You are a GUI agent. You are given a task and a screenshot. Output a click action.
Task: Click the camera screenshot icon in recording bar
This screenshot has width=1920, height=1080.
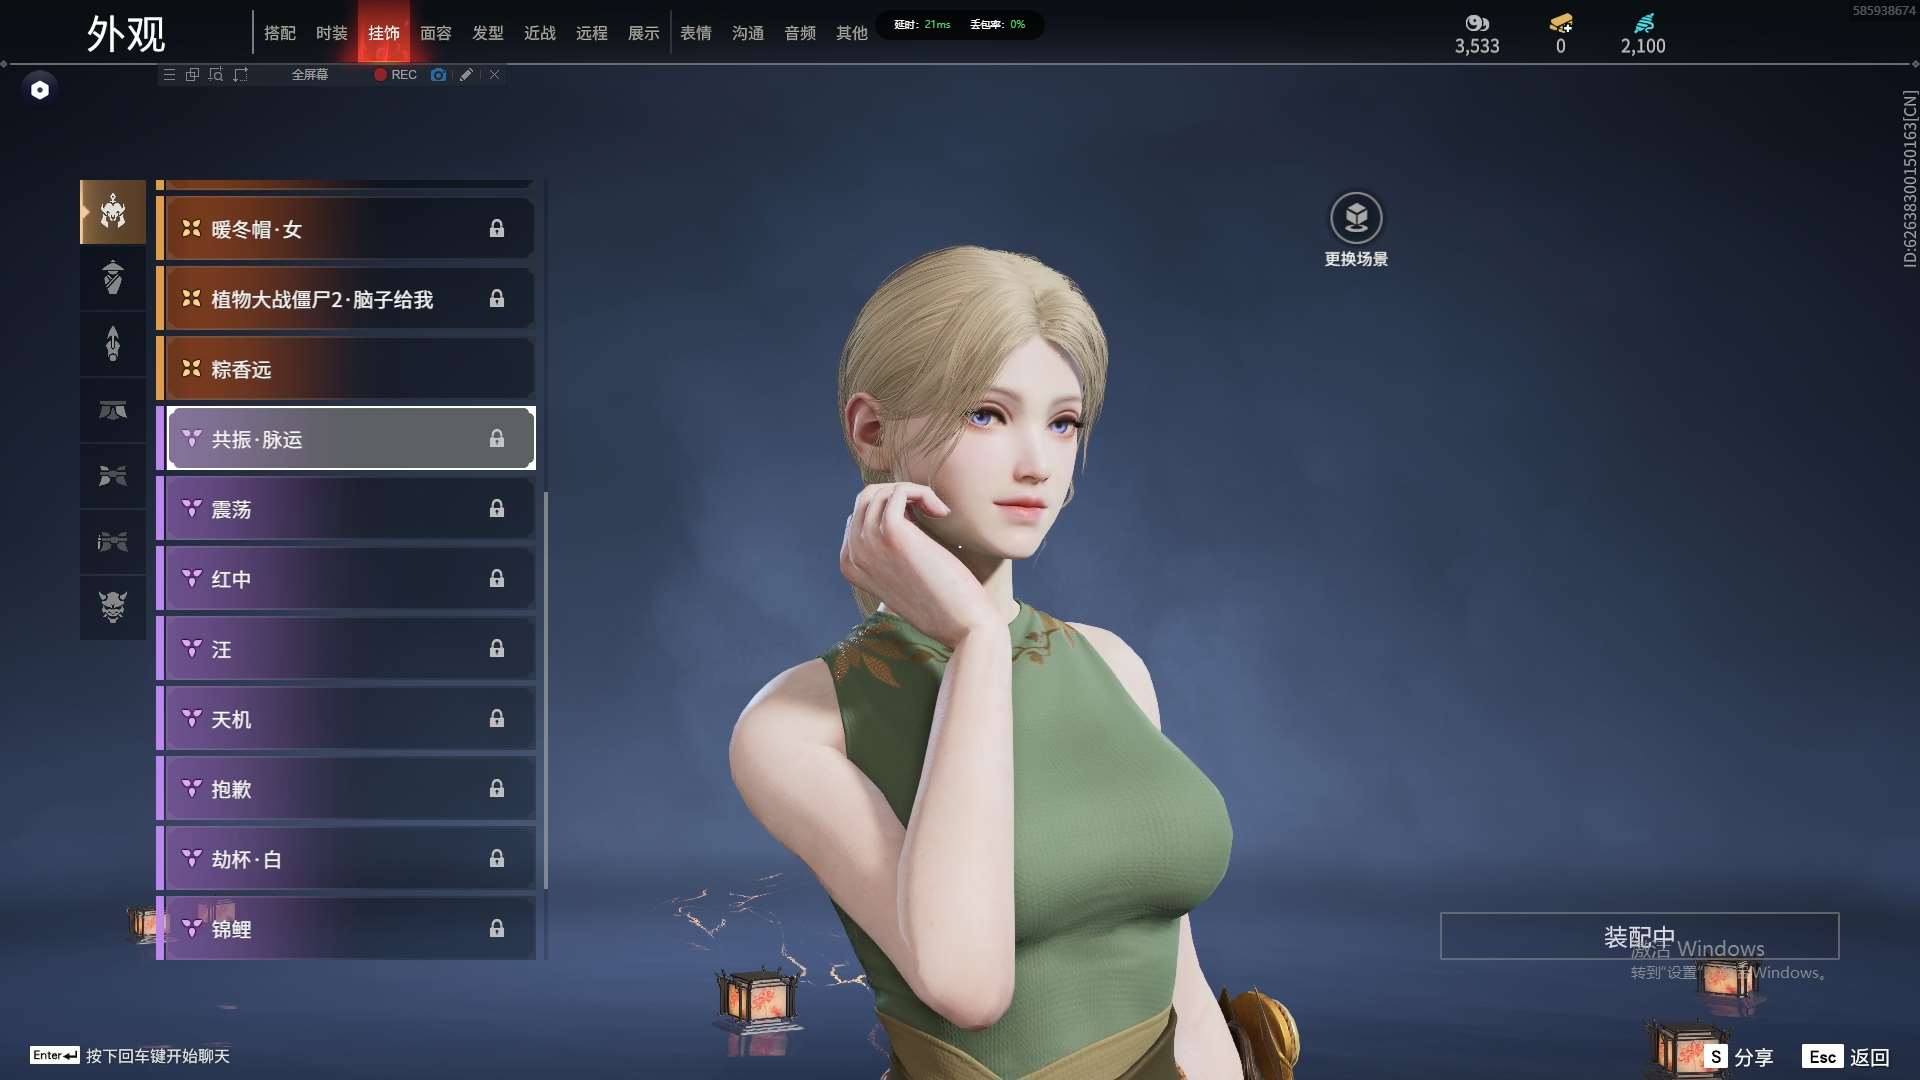[x=438, y=75]
